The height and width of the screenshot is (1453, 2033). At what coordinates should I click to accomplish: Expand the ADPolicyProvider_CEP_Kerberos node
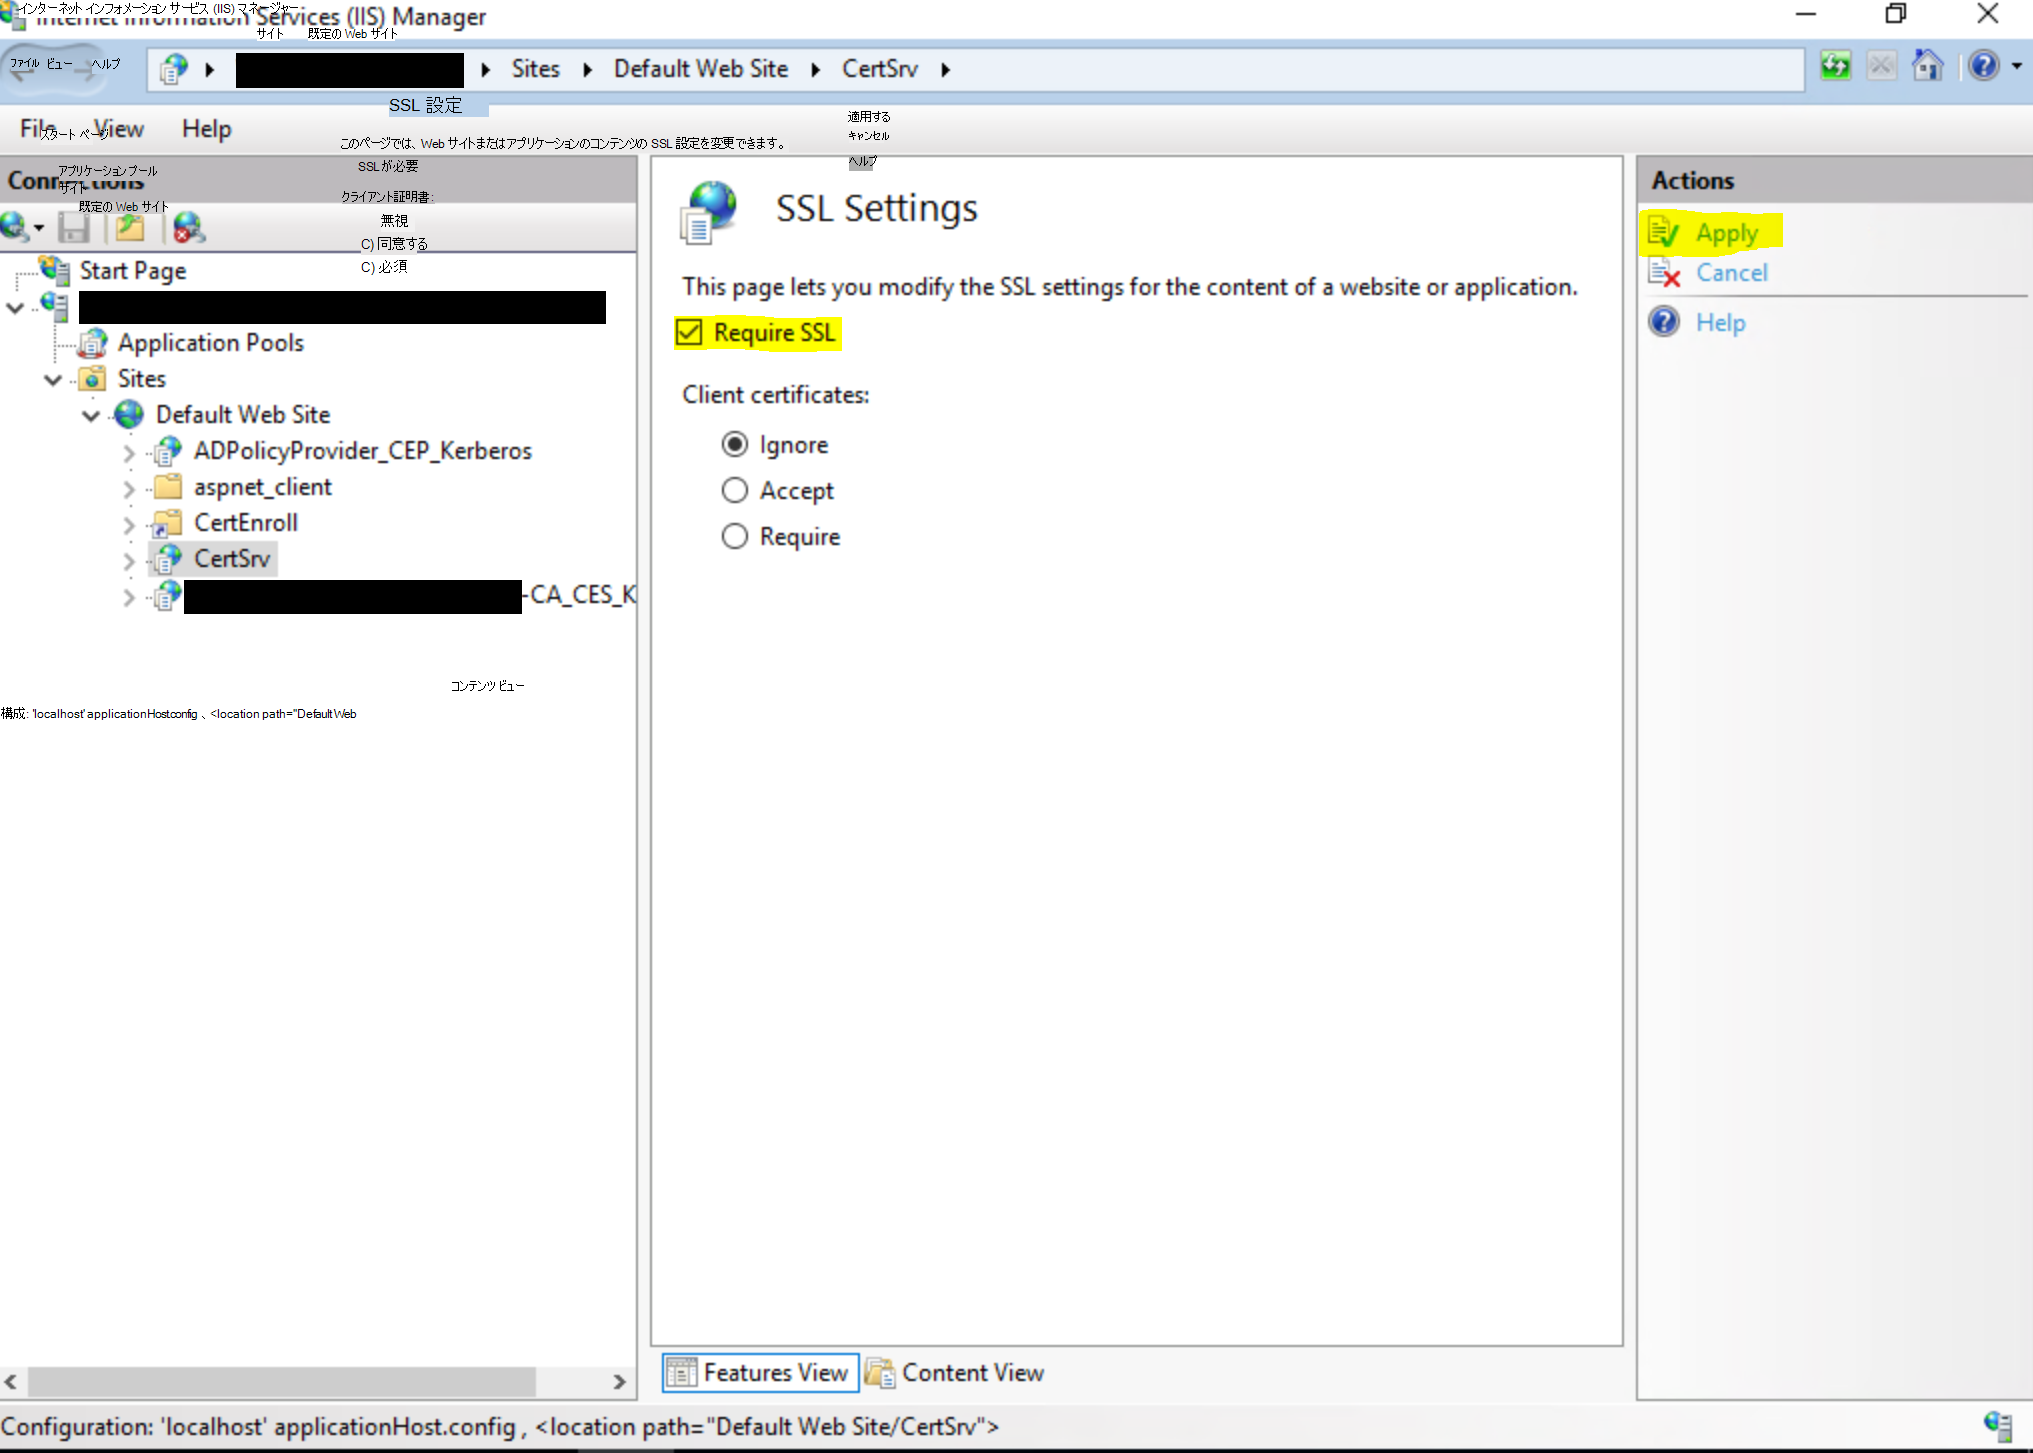128,452
